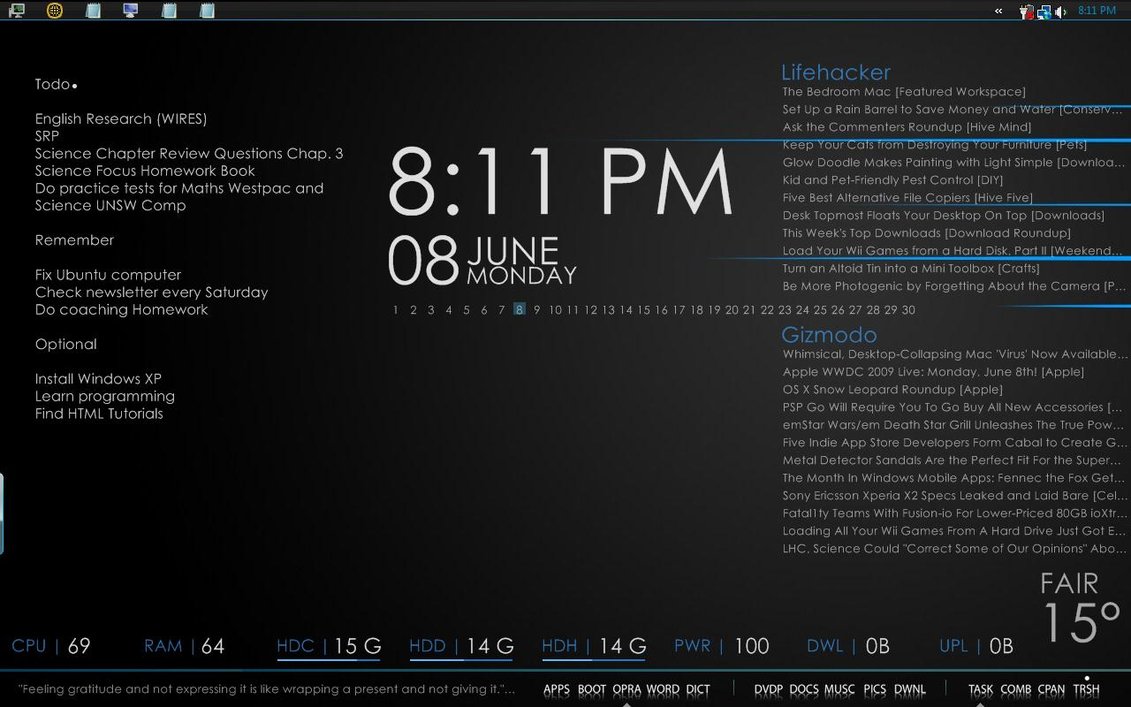Open the DOCS shortcut in launcher
Screen dimensions: 1131x707
804,689
